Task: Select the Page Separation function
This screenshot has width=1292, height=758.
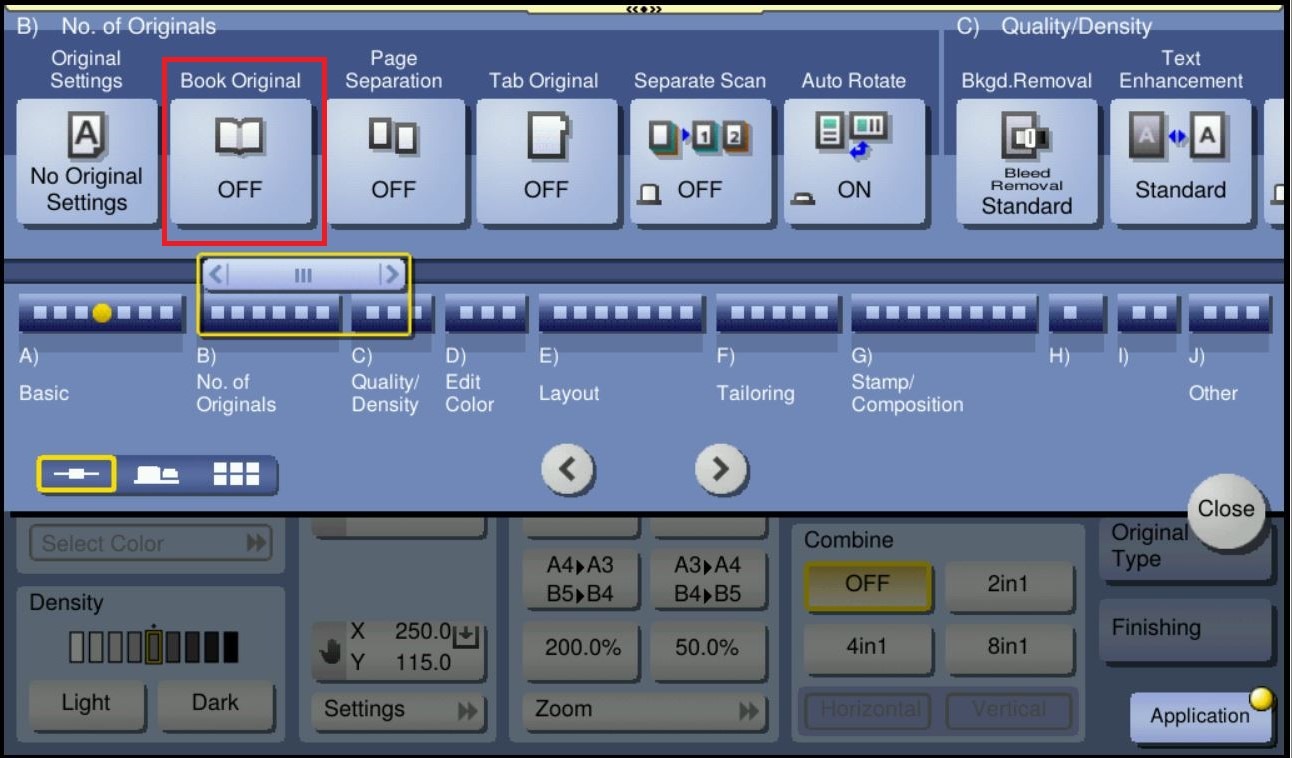Action: (x=394, y=160)
